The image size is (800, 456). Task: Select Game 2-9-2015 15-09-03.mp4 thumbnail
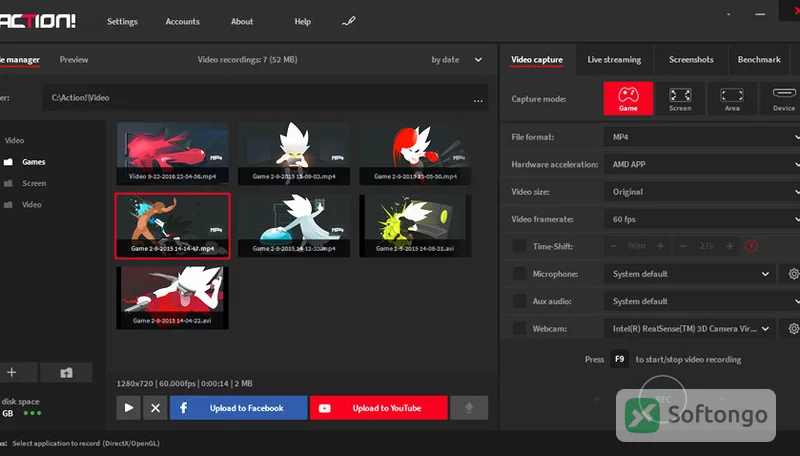point(294,153)
